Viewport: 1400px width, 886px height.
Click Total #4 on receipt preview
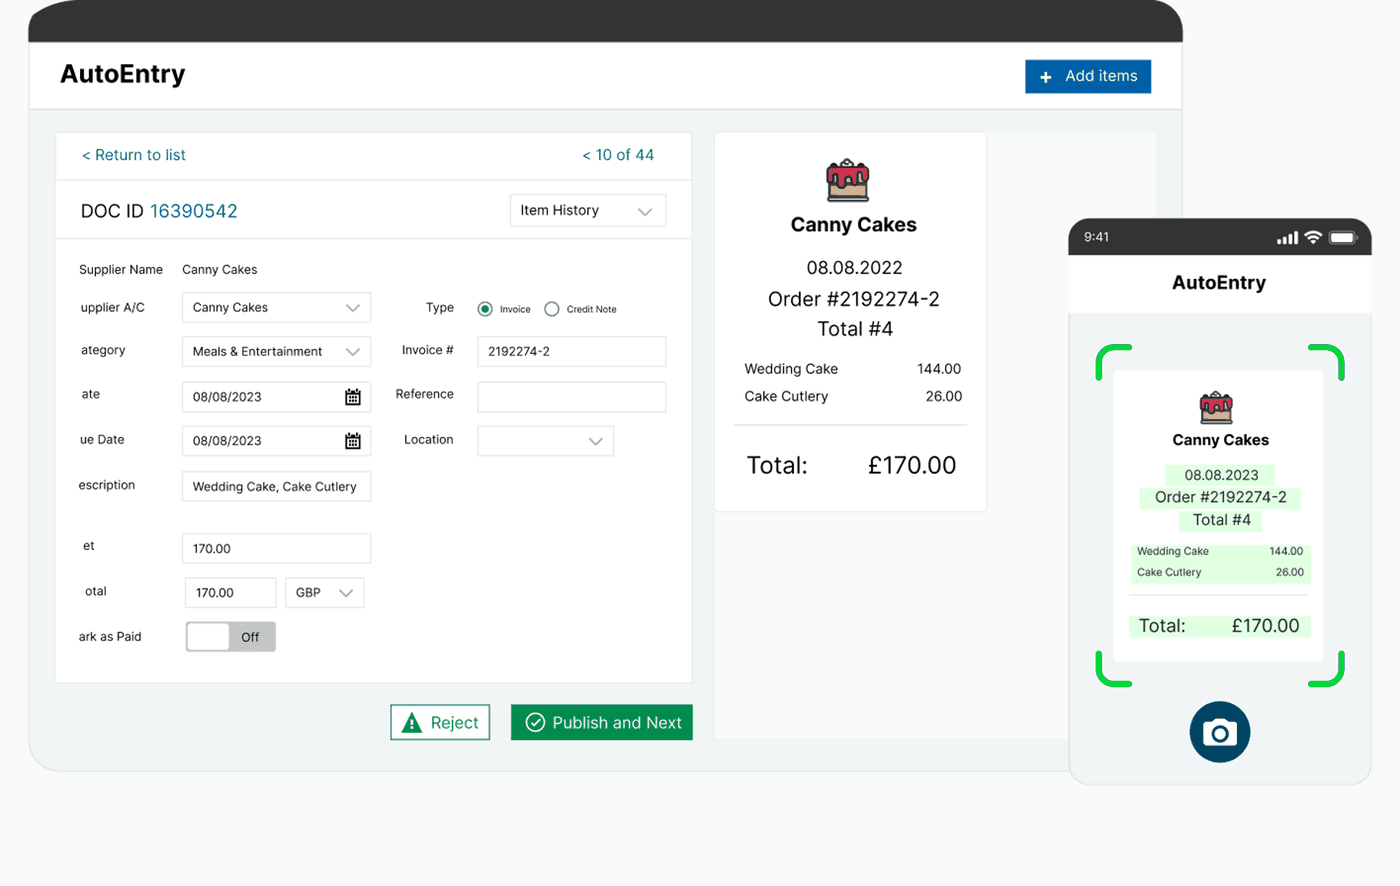pos(855,329)
